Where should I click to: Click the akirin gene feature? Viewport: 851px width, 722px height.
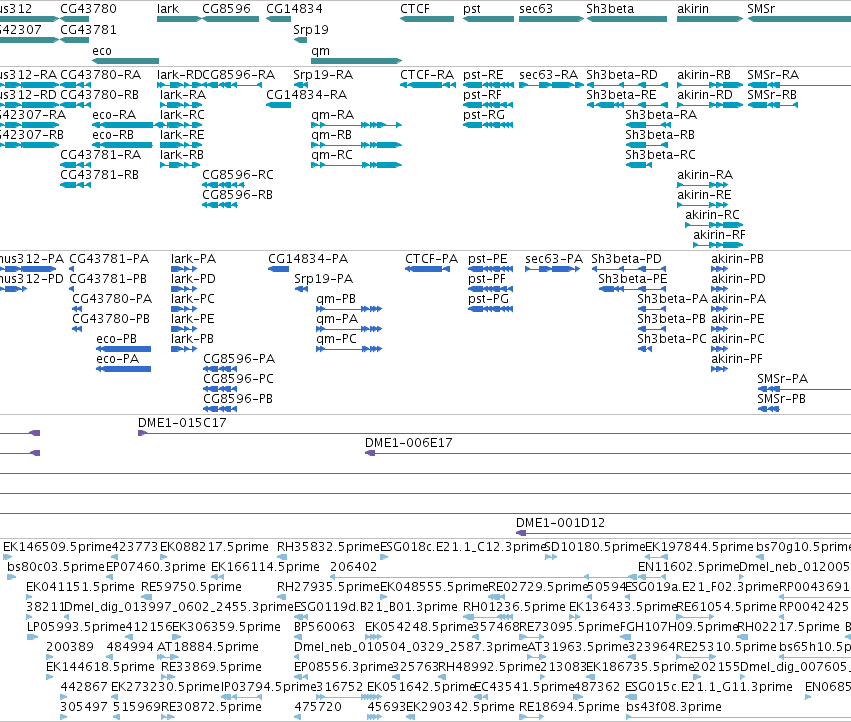(710, 19)
